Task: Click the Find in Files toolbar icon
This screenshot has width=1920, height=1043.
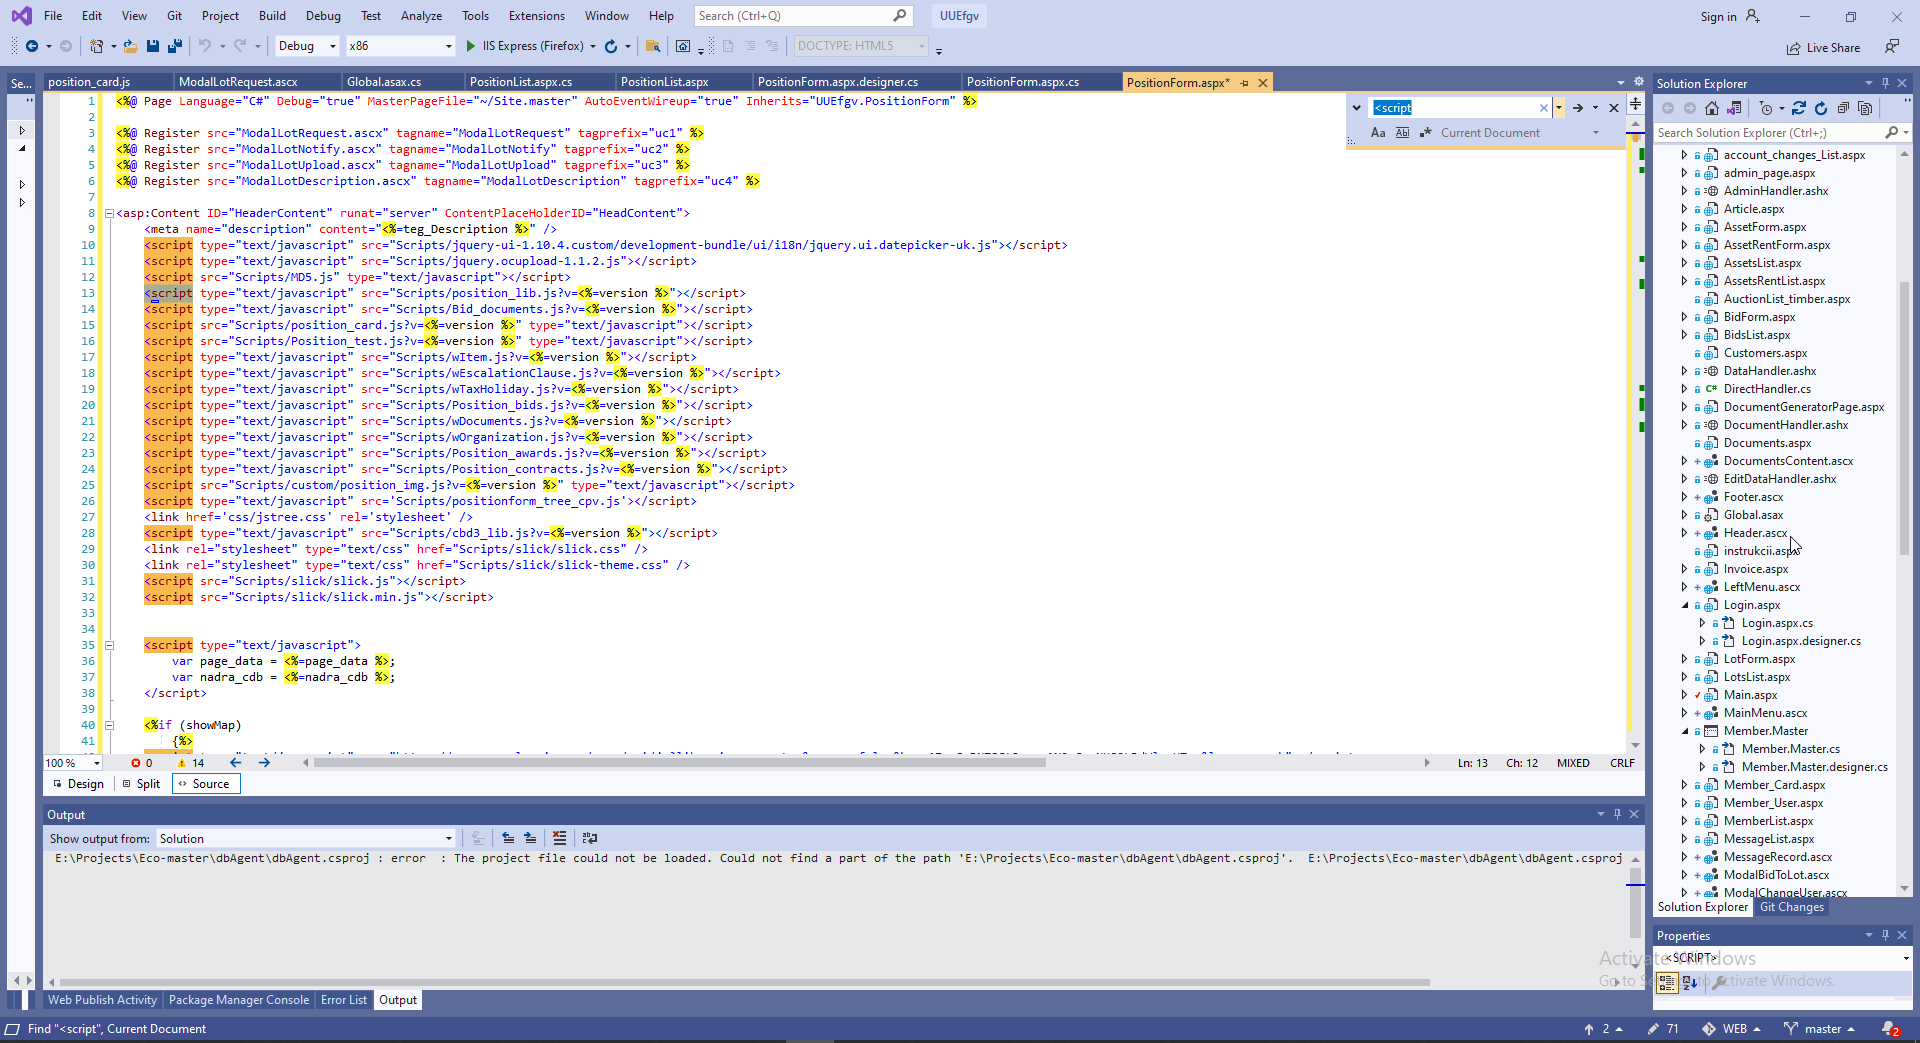Action: click(x=653, y=46)
